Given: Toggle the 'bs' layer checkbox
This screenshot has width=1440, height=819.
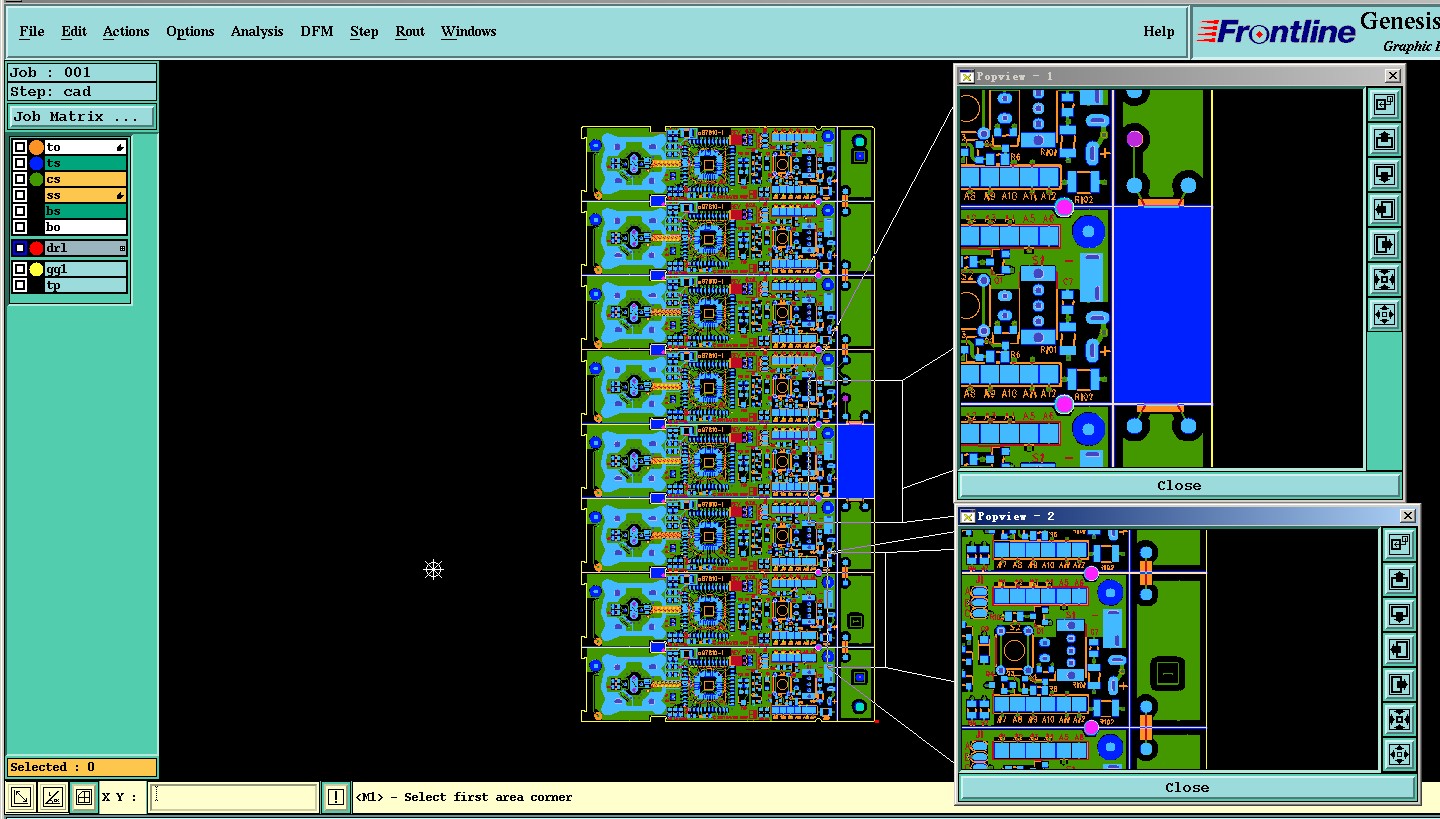Looking at the screenshot, I should tap(20, 211).
